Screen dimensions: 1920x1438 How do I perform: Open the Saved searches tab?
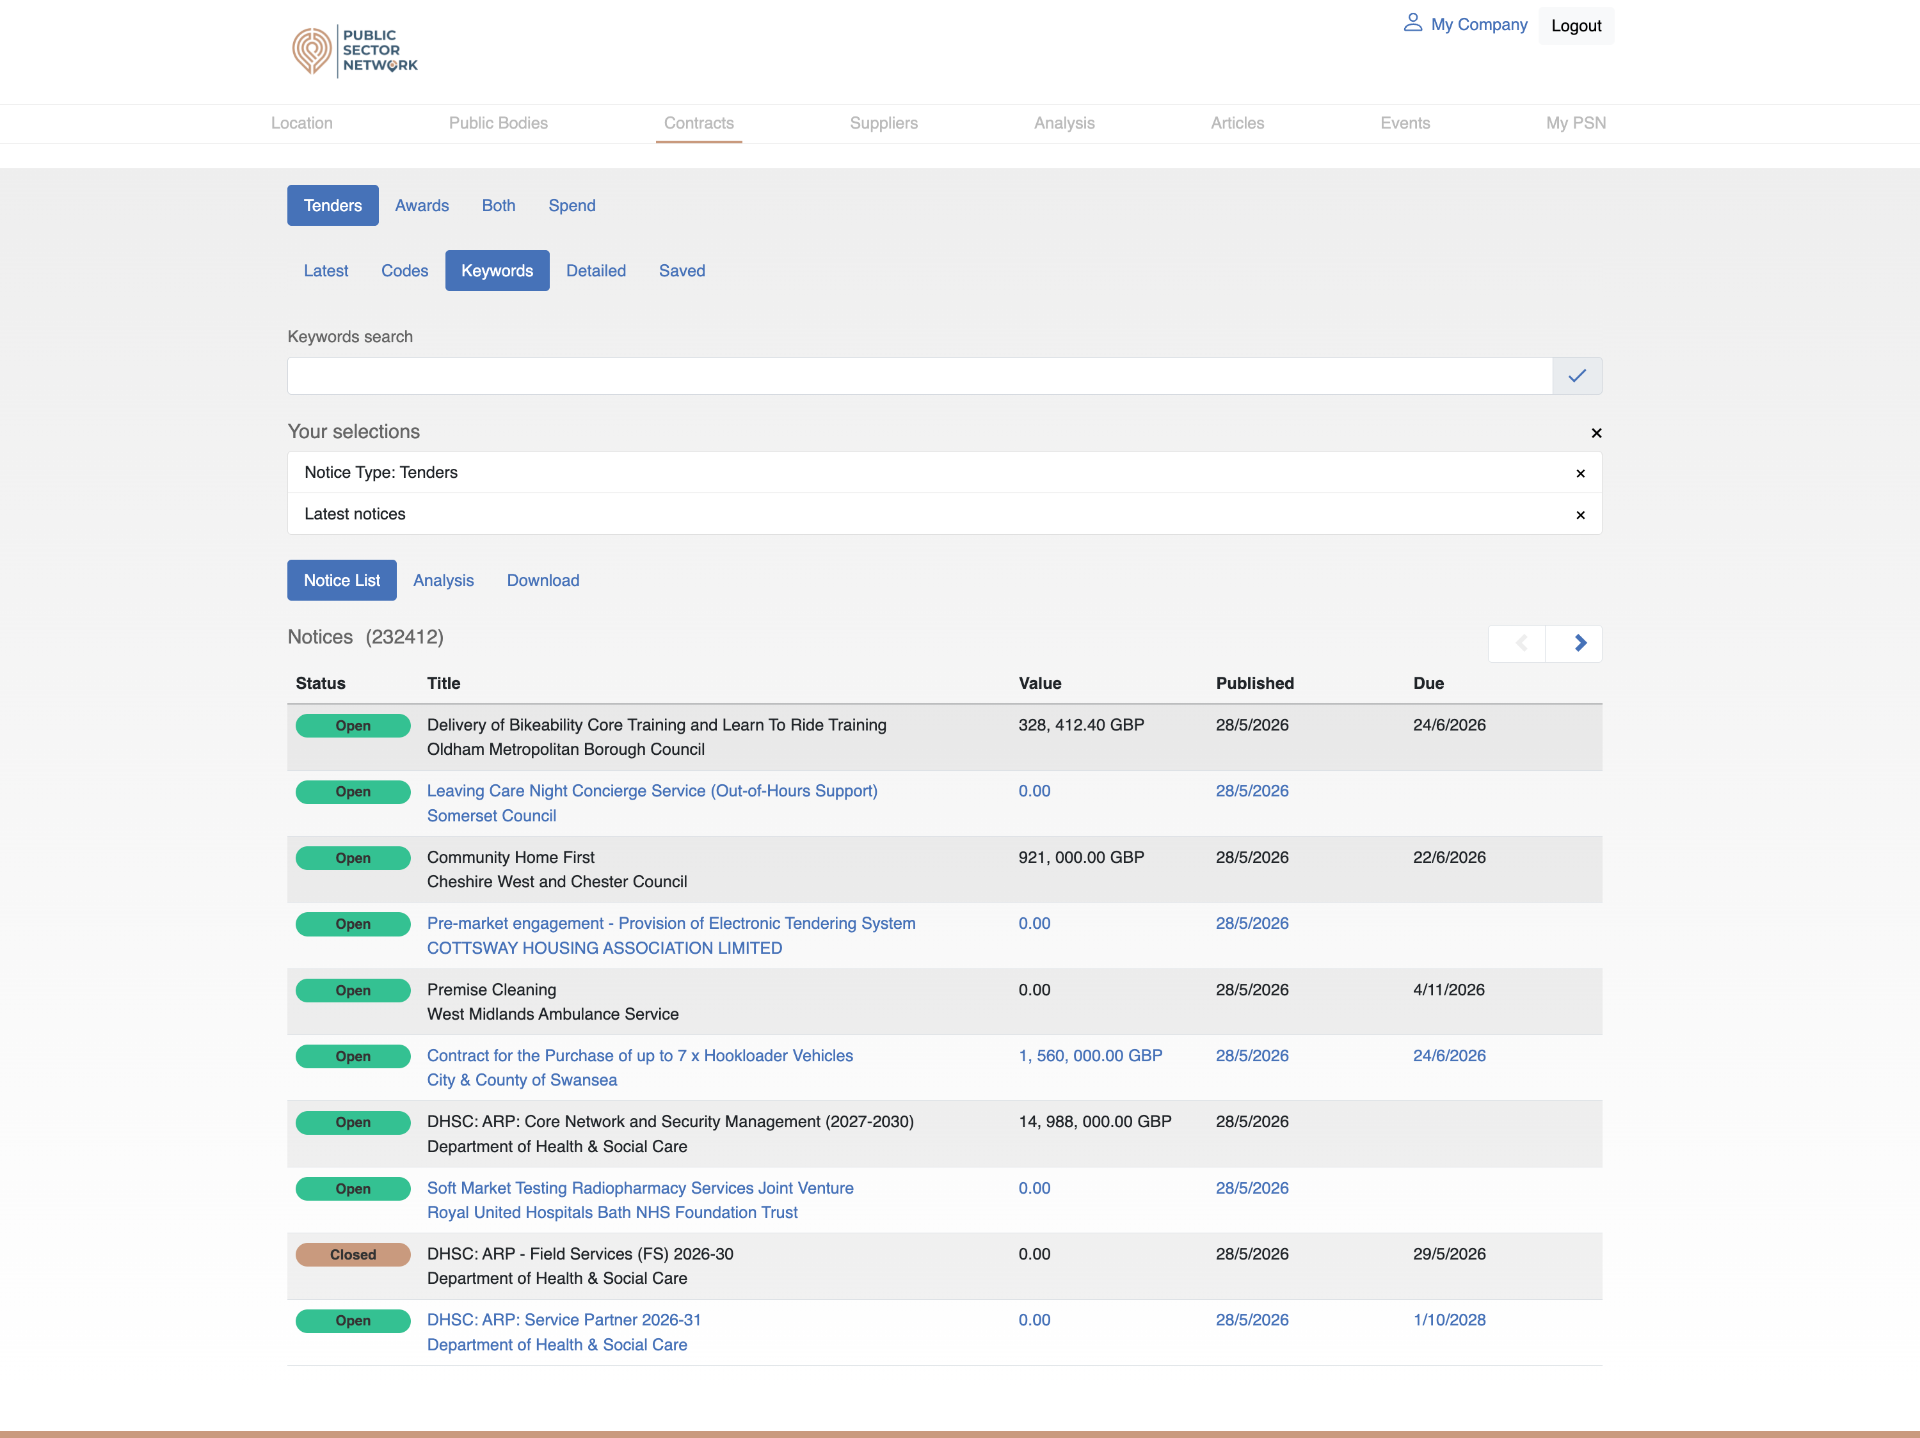pos(682,270)
